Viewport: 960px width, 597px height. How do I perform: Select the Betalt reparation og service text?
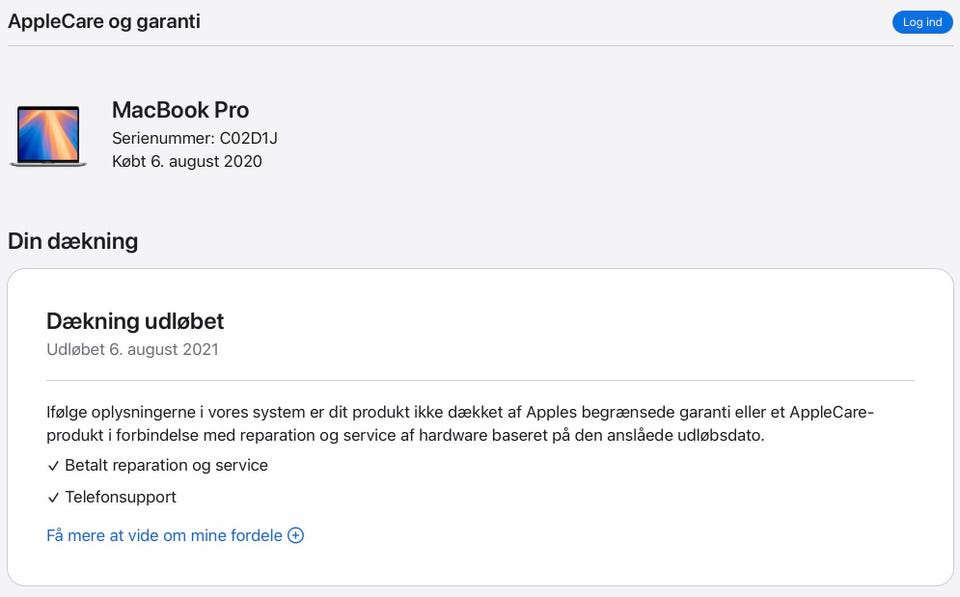[x=166, y=465]
